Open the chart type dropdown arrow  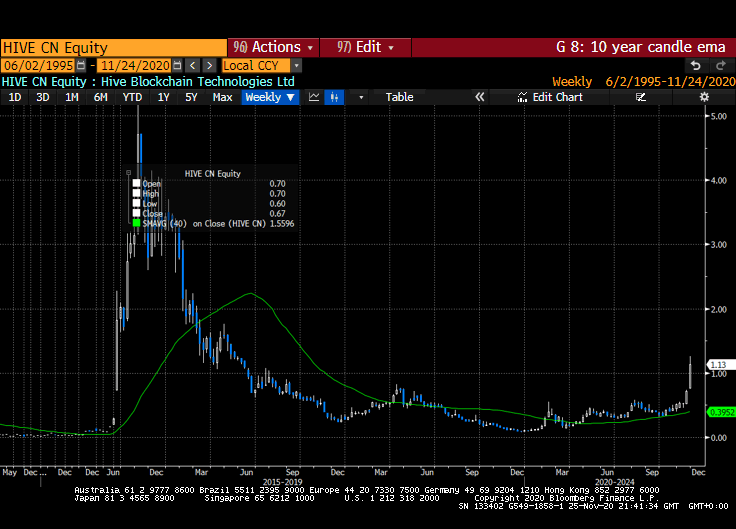[x=361, y=97]
